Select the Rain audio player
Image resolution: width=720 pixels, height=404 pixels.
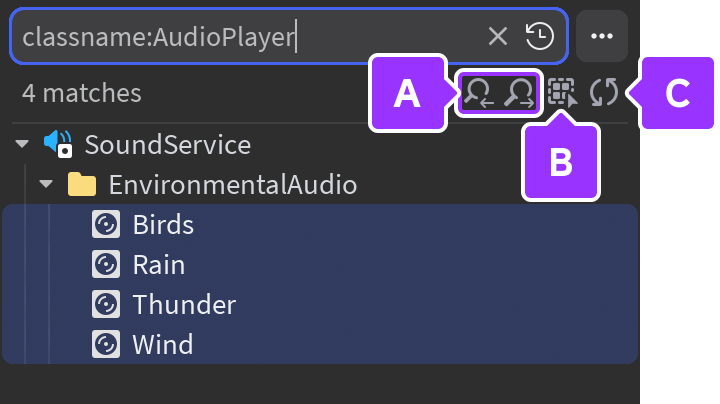[x=158, y=265]
